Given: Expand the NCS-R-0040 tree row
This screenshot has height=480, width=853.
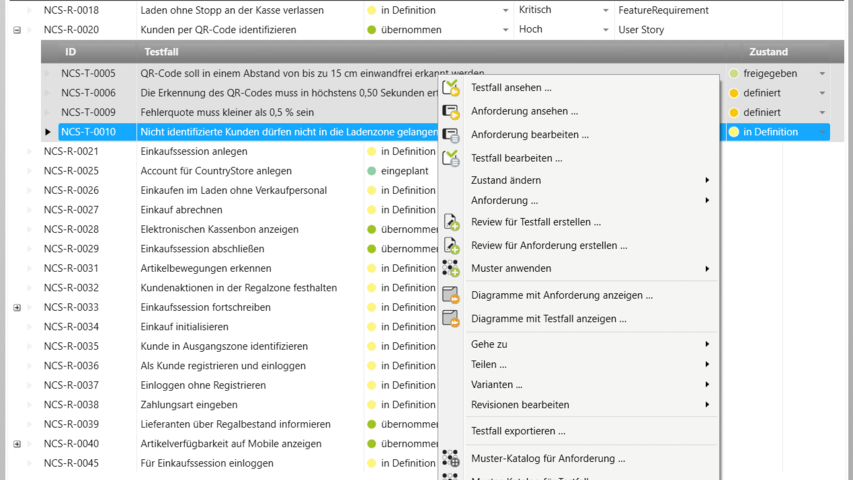Looking at the screenshot, I should pyautogui.click(x=17, y=444).
